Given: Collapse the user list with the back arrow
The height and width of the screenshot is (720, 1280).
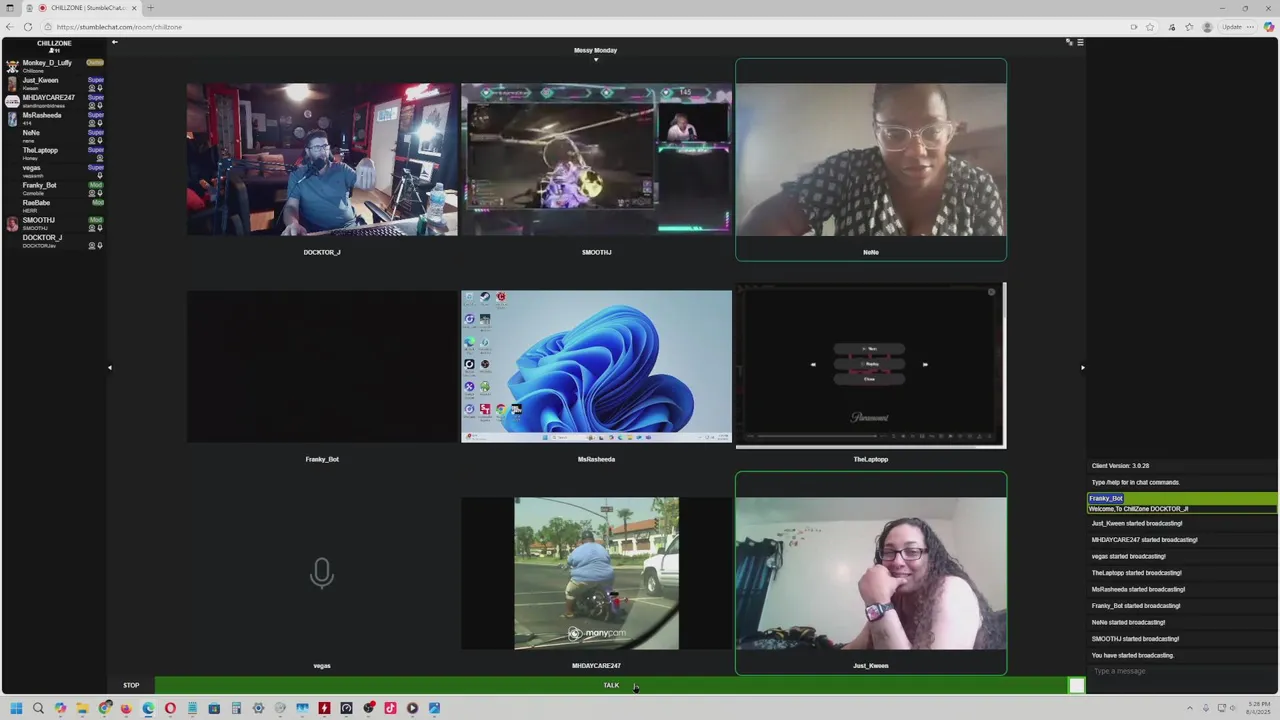Looking at the screenshot, I should click(114, 42).
